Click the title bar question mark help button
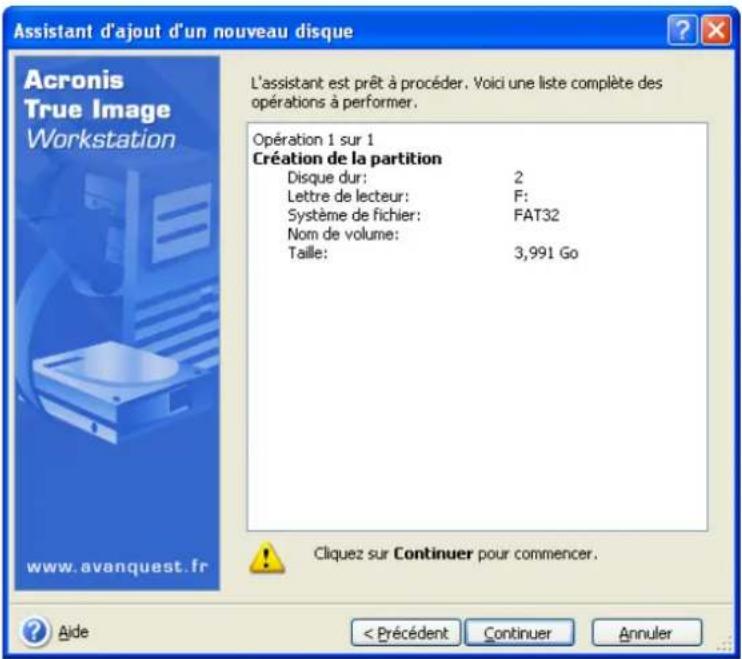 pos(682,31)
